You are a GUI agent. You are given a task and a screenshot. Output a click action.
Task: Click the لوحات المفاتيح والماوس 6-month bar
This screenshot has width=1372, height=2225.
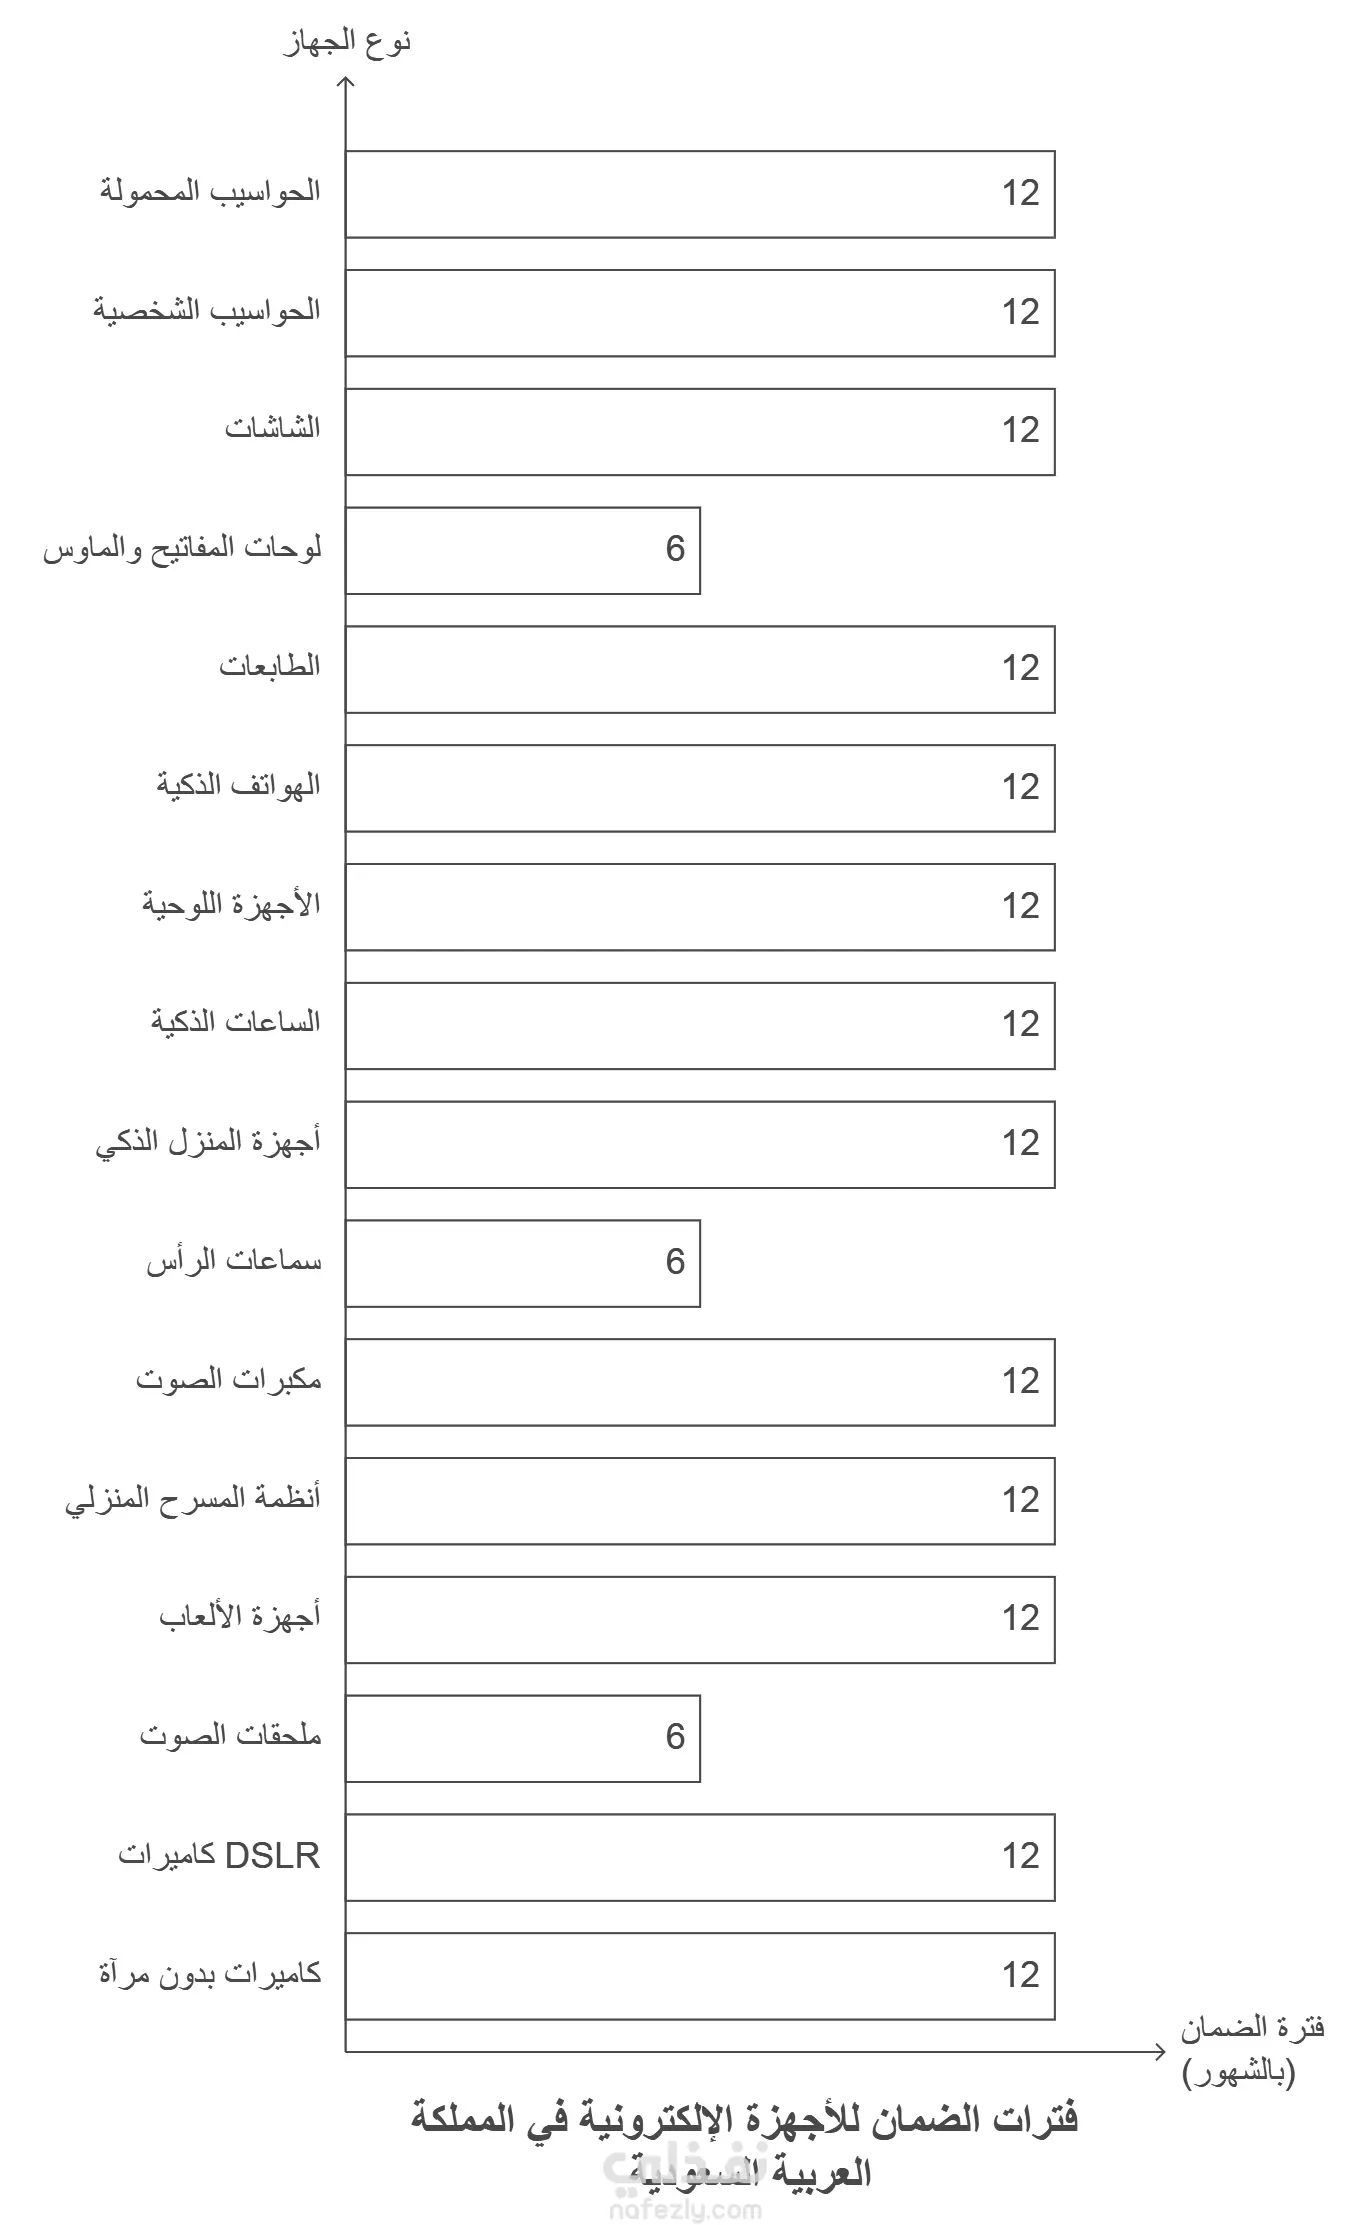[523, 550]
